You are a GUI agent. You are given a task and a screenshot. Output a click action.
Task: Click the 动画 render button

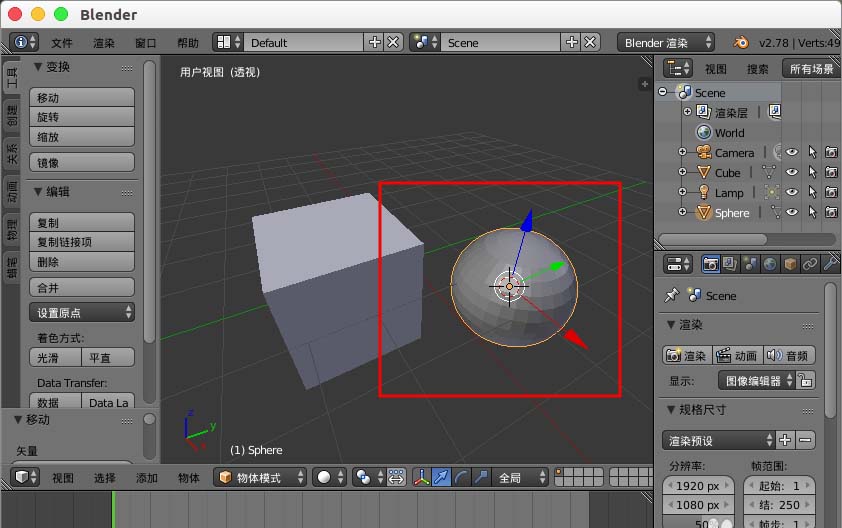[x=737, y=355]
